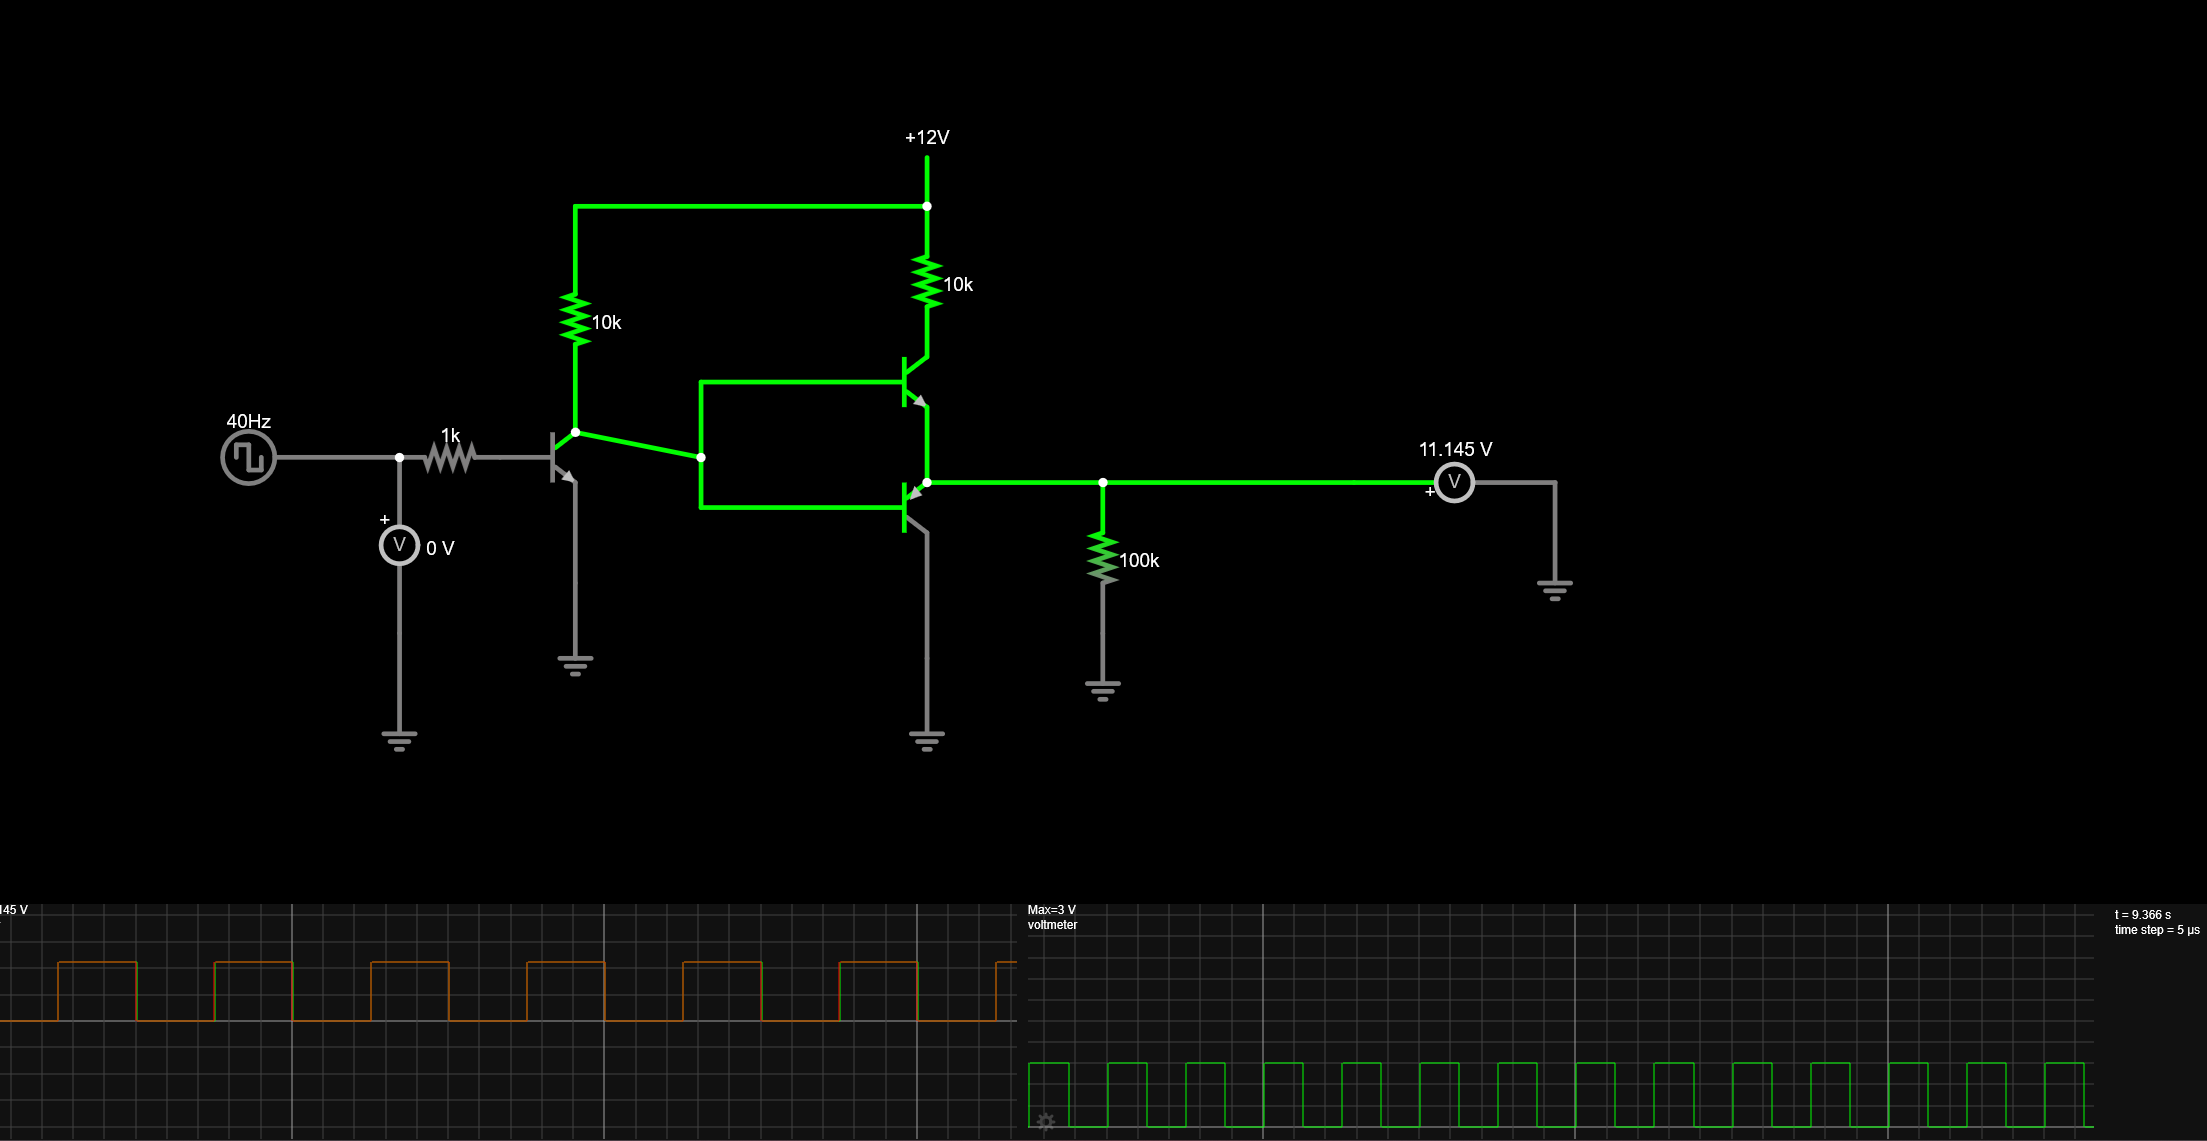Image resolution: width=2207 pixels, height=1141 pixels.
Task: Select the upper NPN transistor of output pair
Action: point(914,382)
